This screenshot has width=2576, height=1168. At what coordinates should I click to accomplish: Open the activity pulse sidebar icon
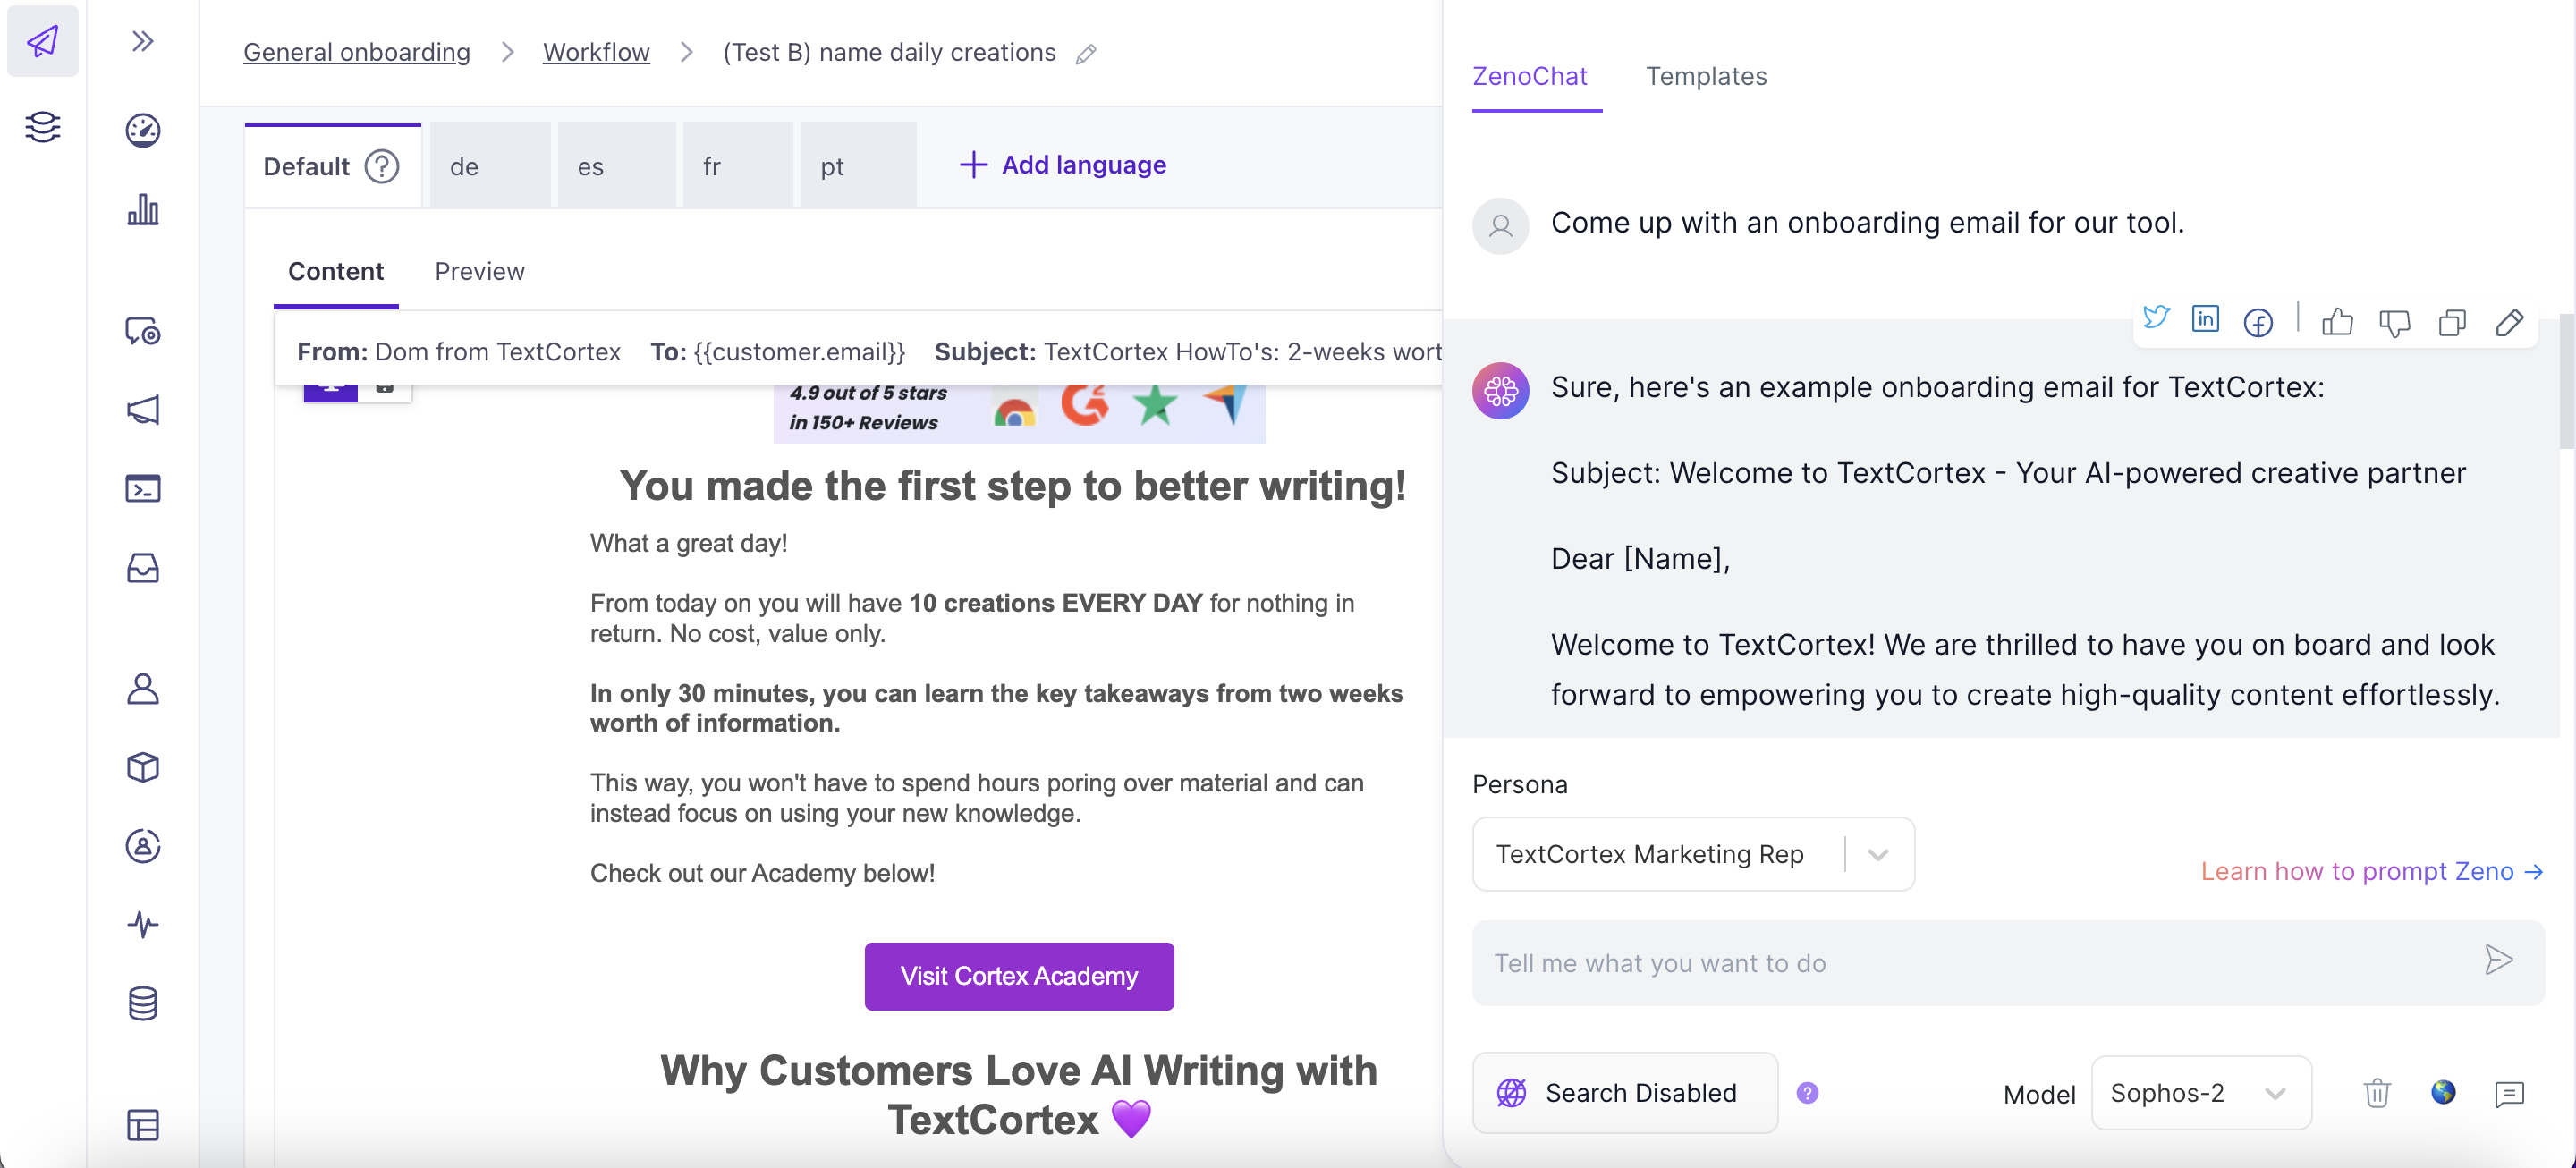[143, 924]
